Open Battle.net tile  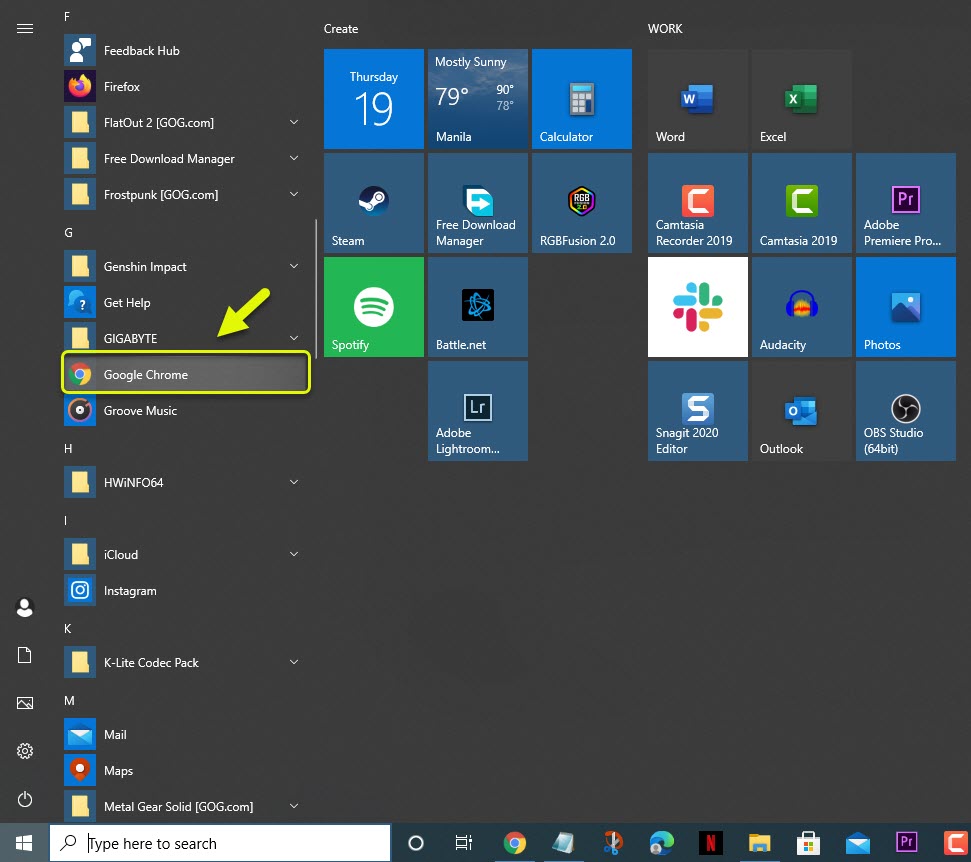[x=477, y=307]
